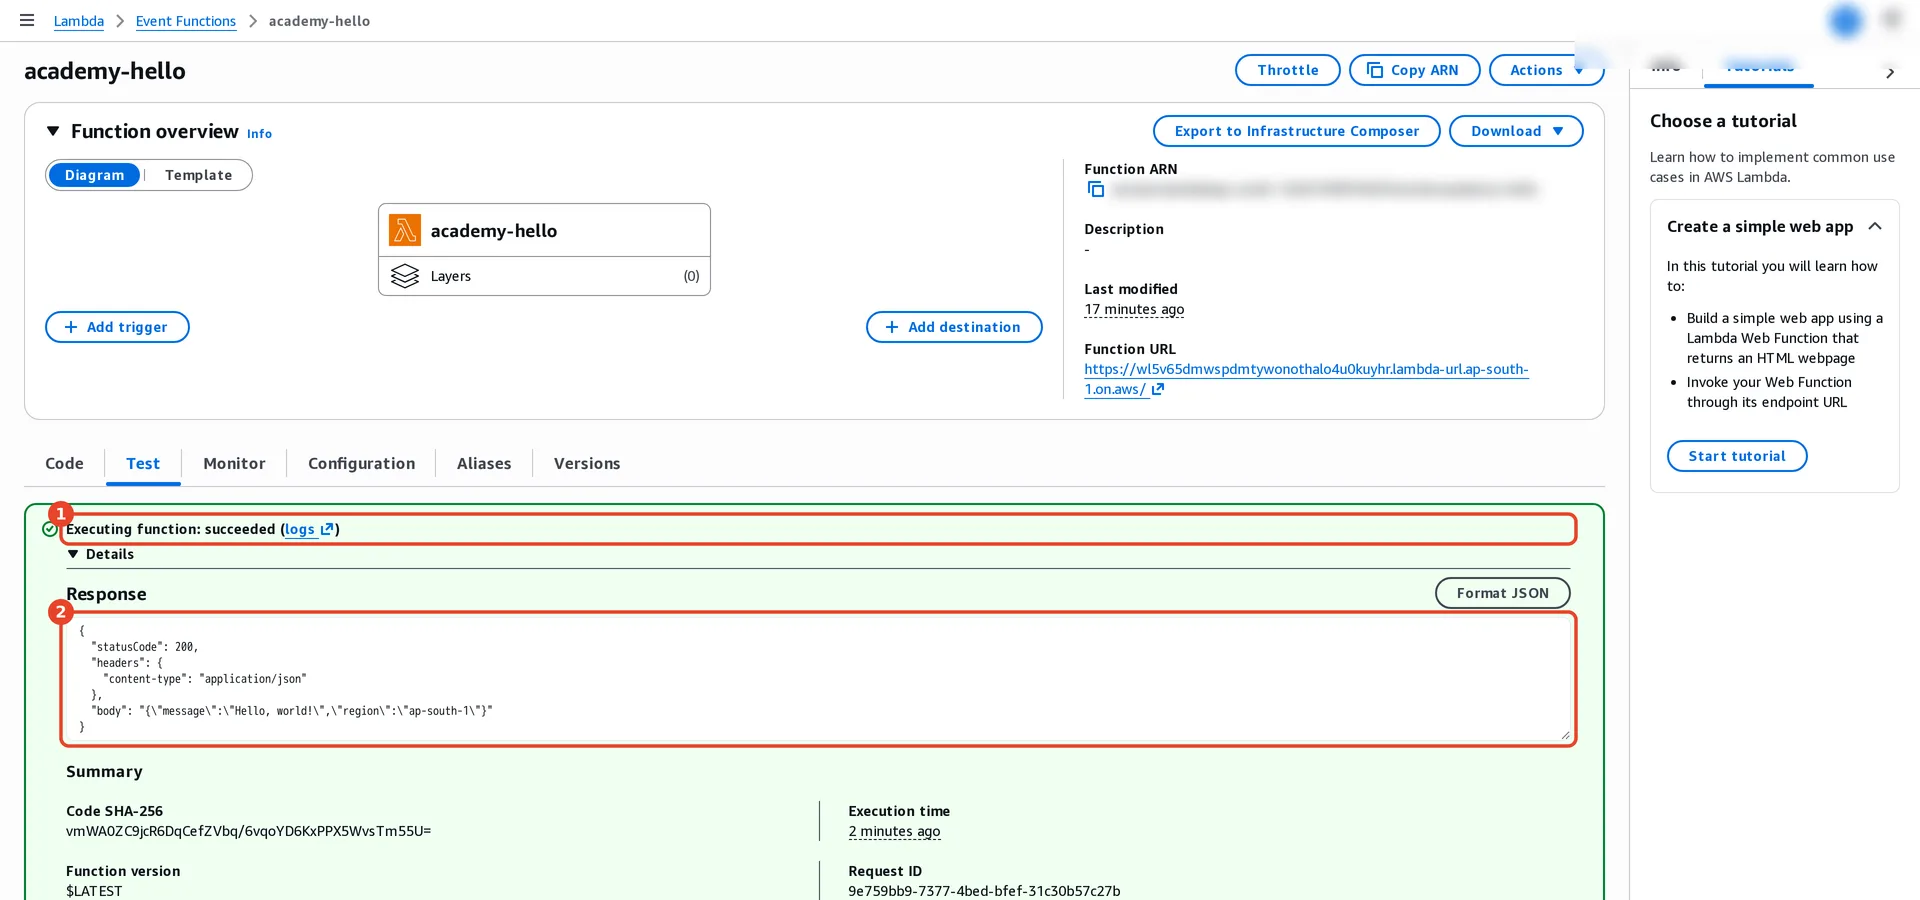Viewport: 1920px width, 900px height.
Task: Collapse the Function overview section
Action: click(53, 131)
